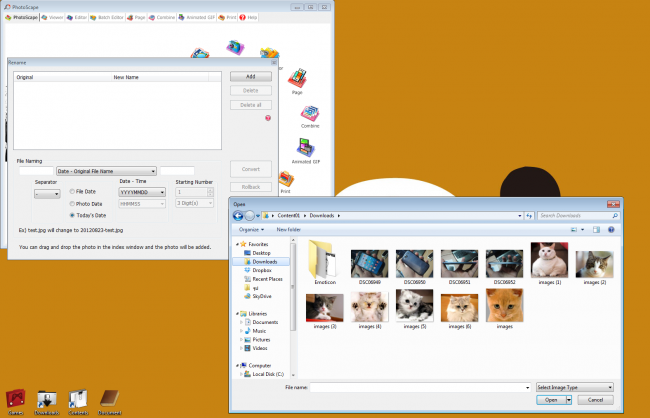
Task: Click Content01 in the address bar
Action: click(289, 216)
